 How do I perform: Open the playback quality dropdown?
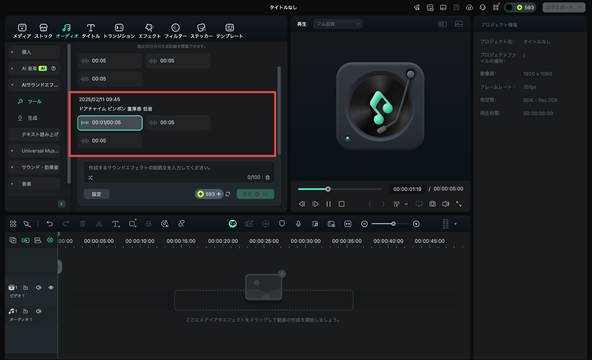tap(338, 24)
